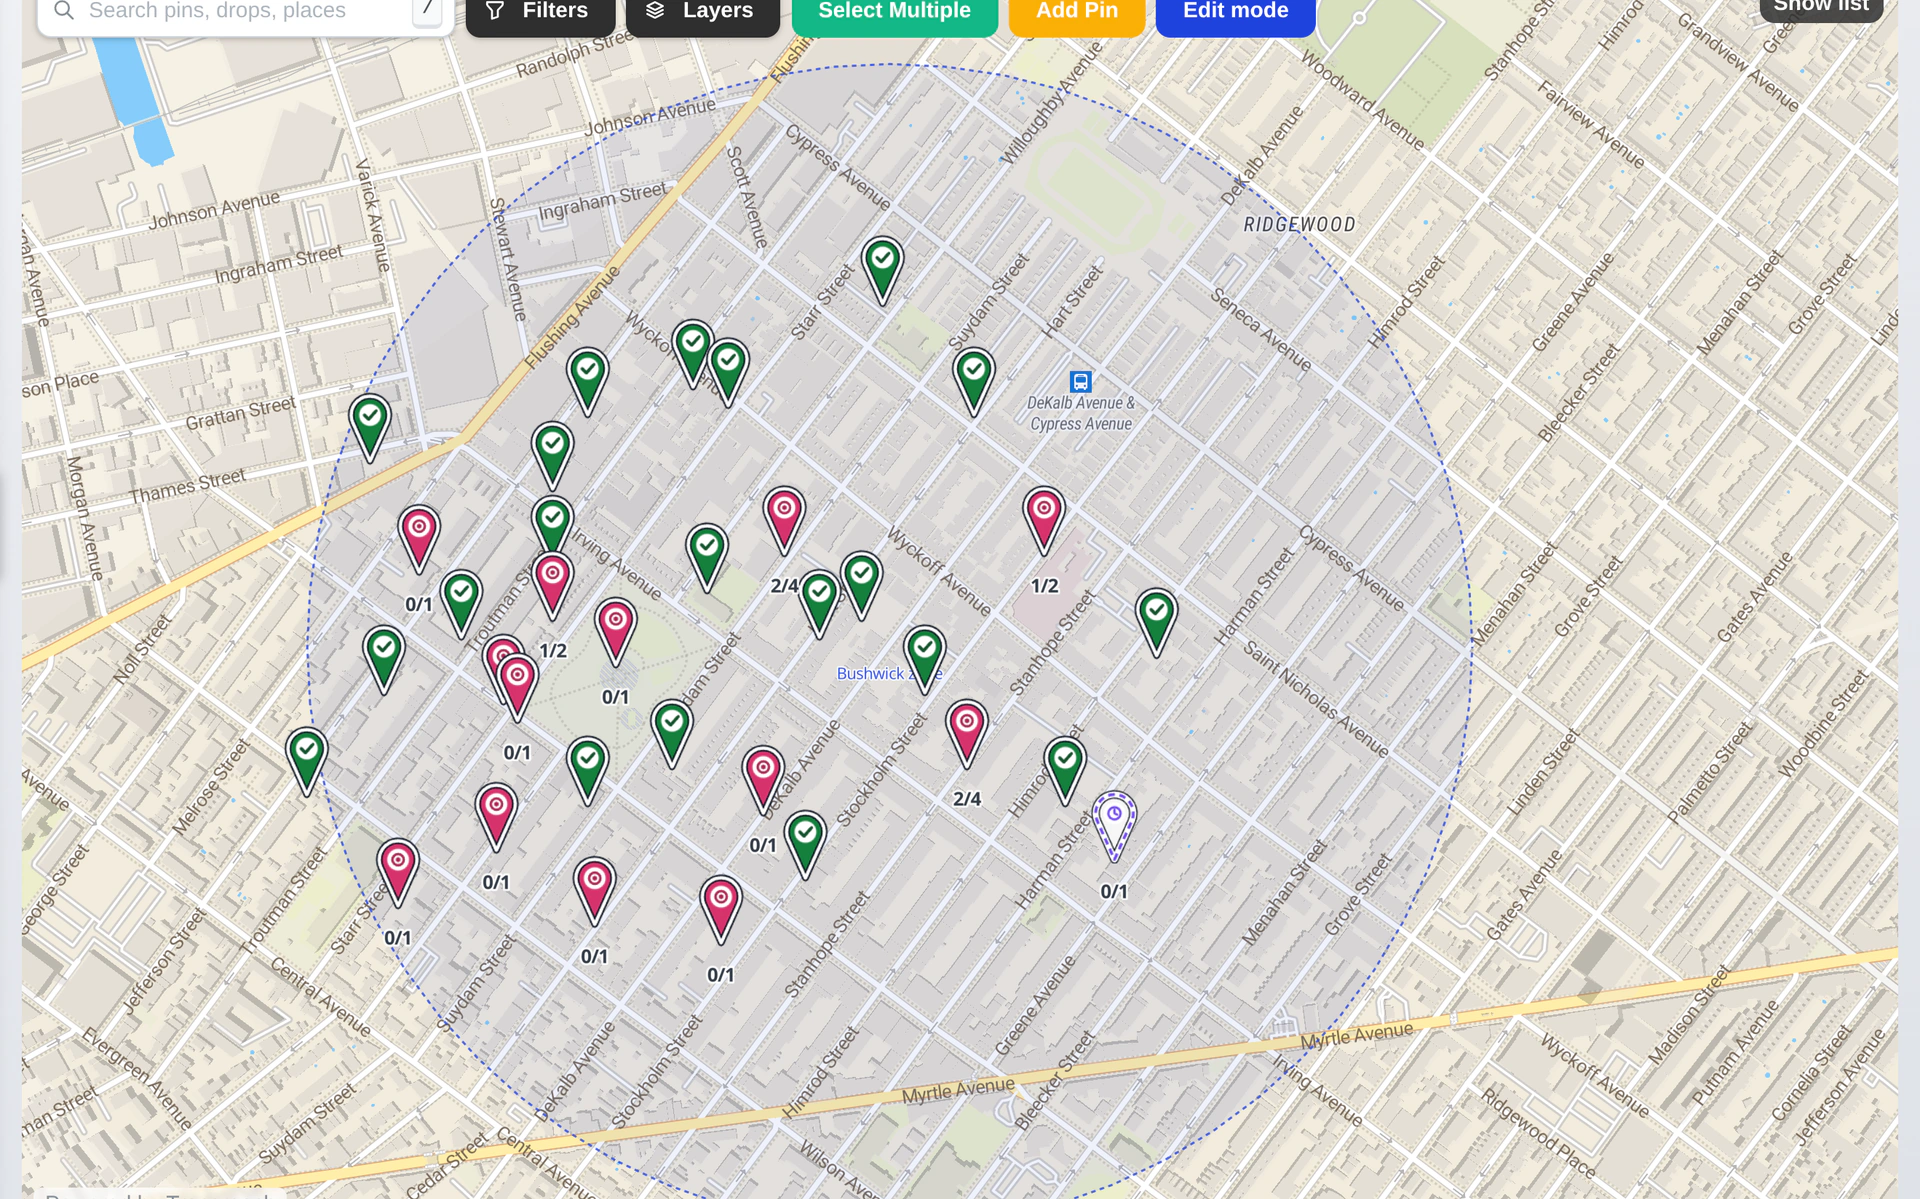Select the green check pin near Stockholm Street
Image resolution: width=1920 pixels, height=1199 pixels.
pos(805,844)
